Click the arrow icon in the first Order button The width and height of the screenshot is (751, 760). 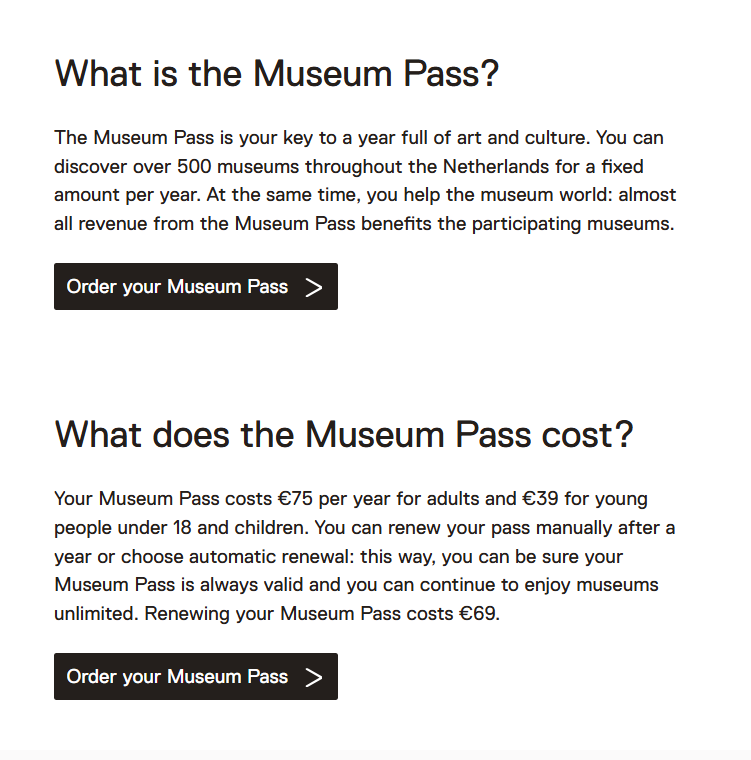pyautogui.click(x=314, y=287)
